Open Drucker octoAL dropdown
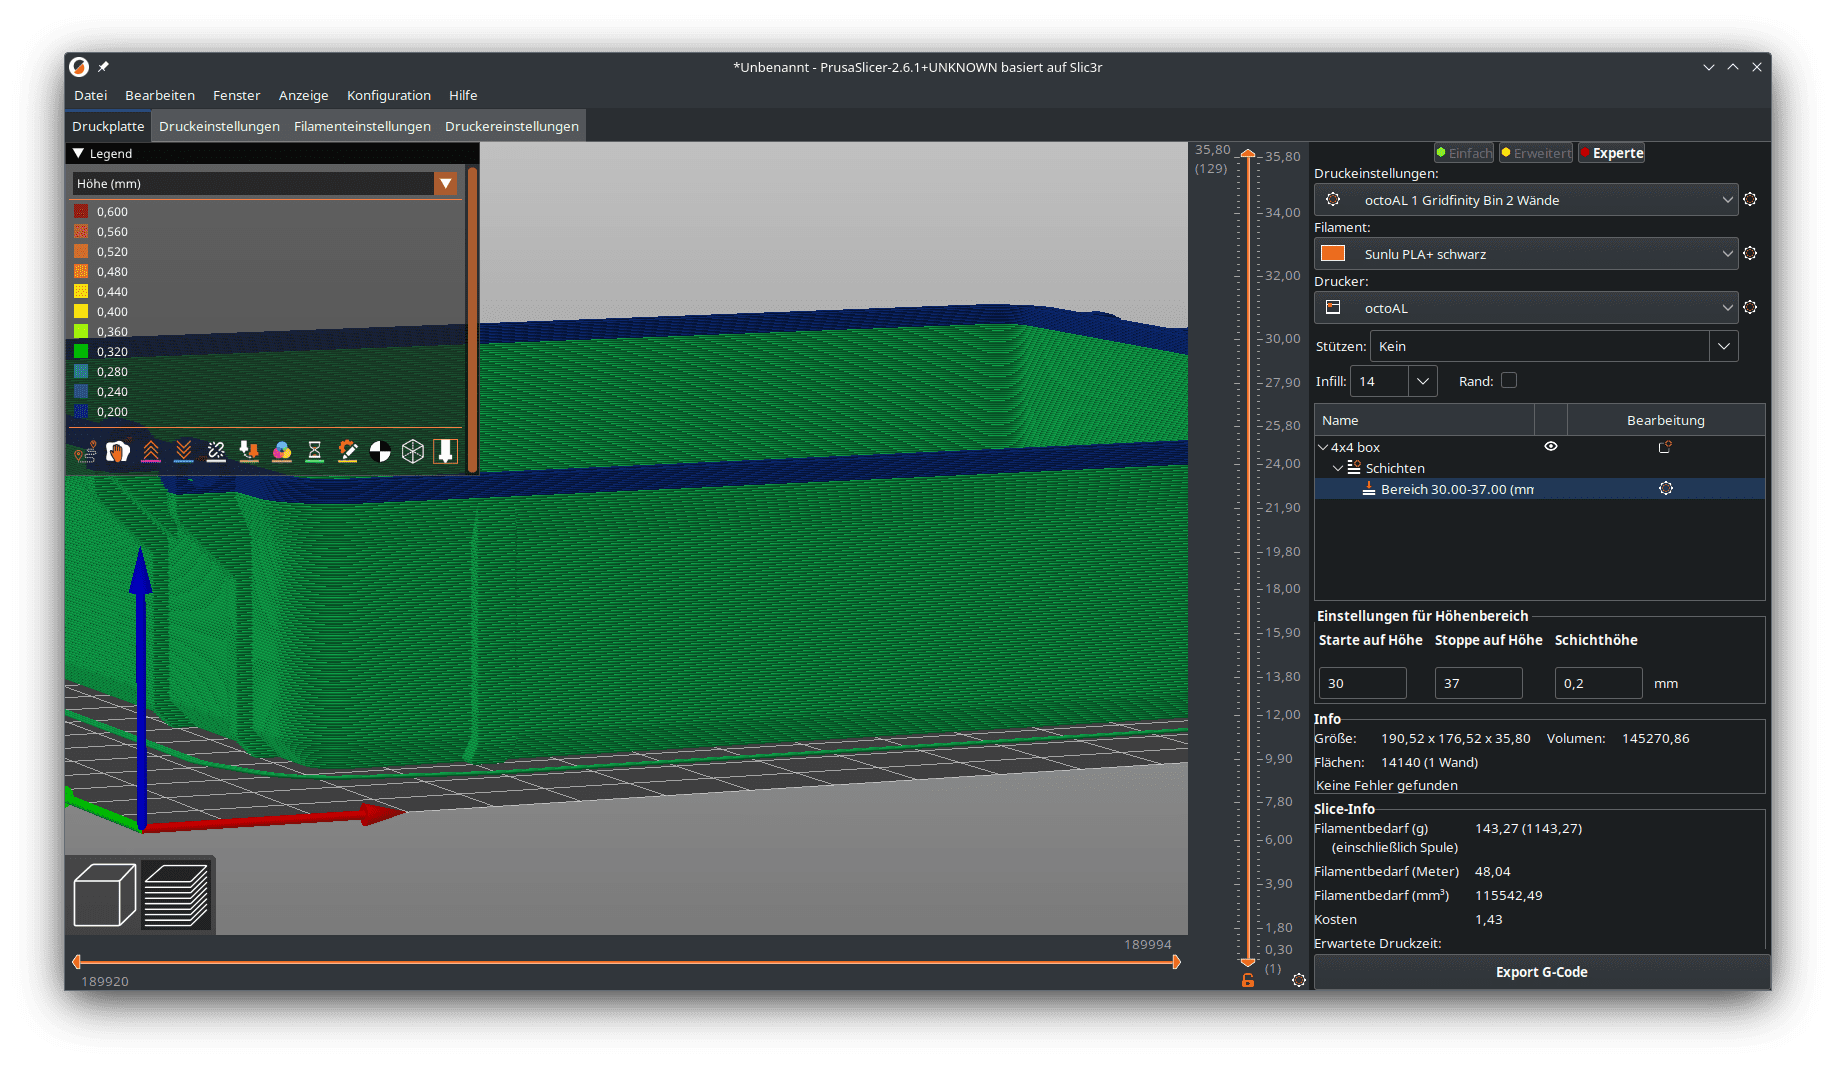The height and width of the screenshot is (1067, 1836). pyautogui.click(x=1526, y=308)
